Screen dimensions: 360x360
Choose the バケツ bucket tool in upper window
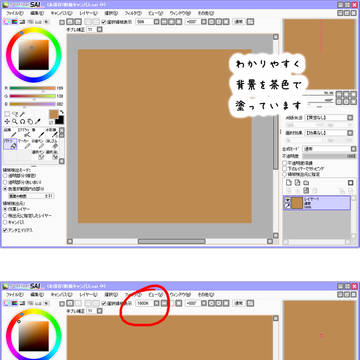coord(10,144)
